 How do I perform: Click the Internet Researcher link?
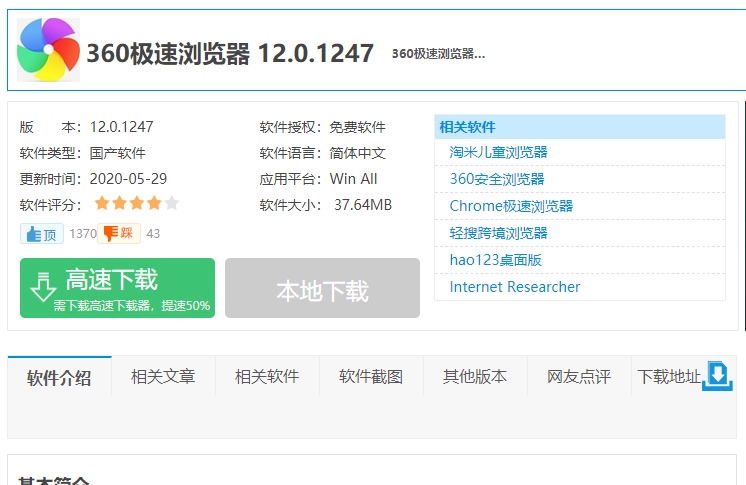coord(514,287)
